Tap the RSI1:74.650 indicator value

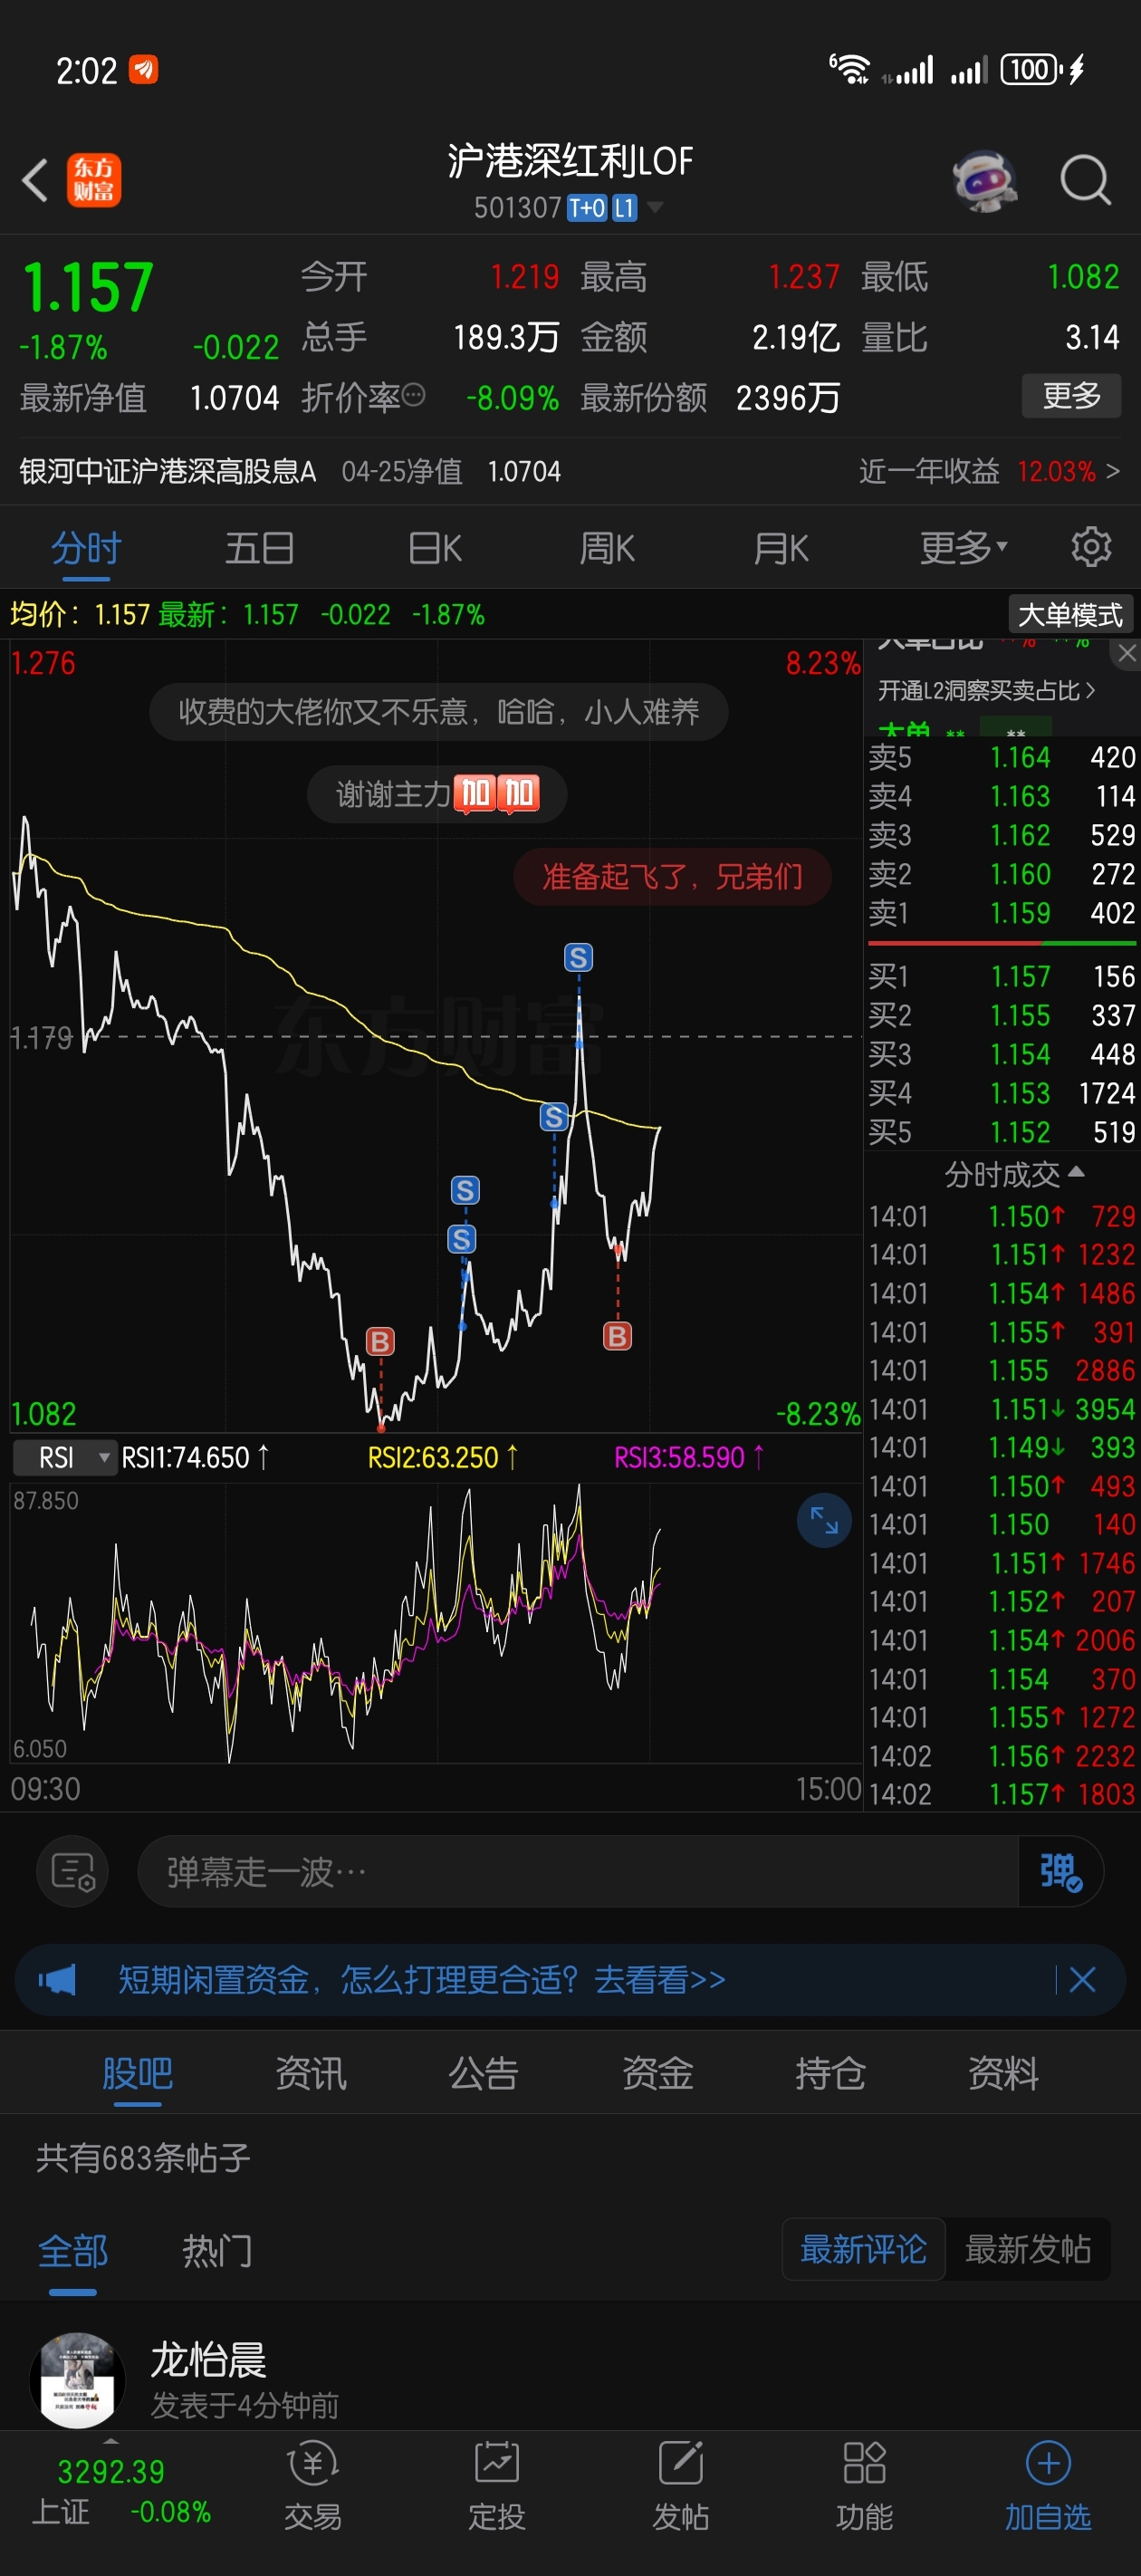(x=195, y=1457)
